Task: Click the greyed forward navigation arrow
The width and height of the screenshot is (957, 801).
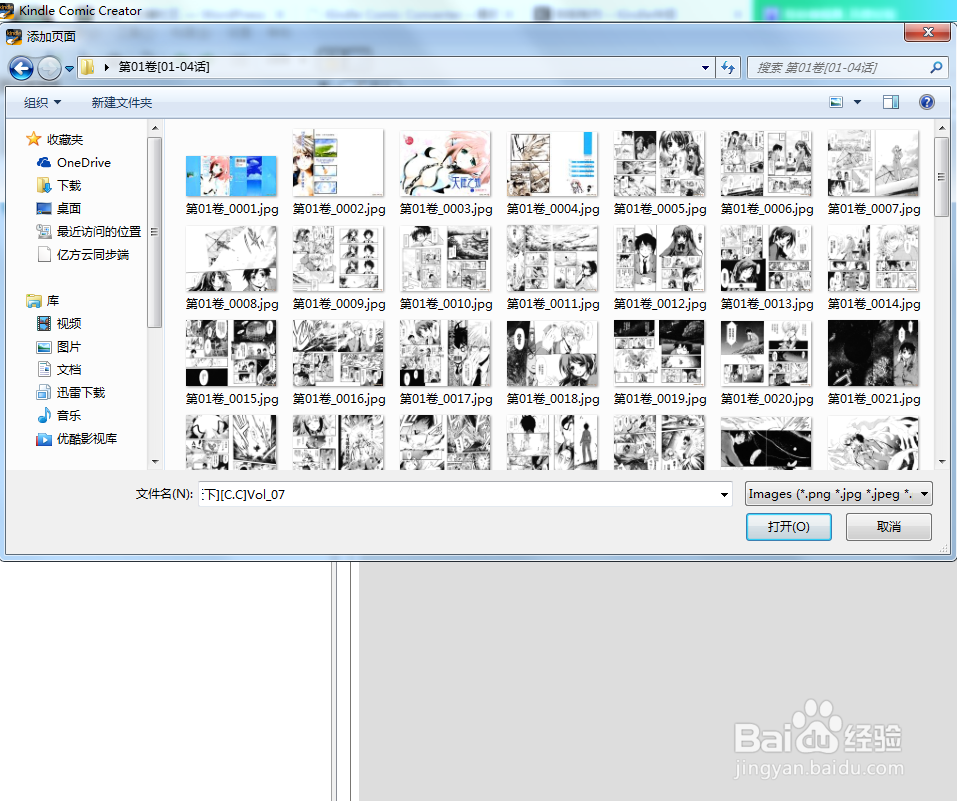Action: coord(49,68)
